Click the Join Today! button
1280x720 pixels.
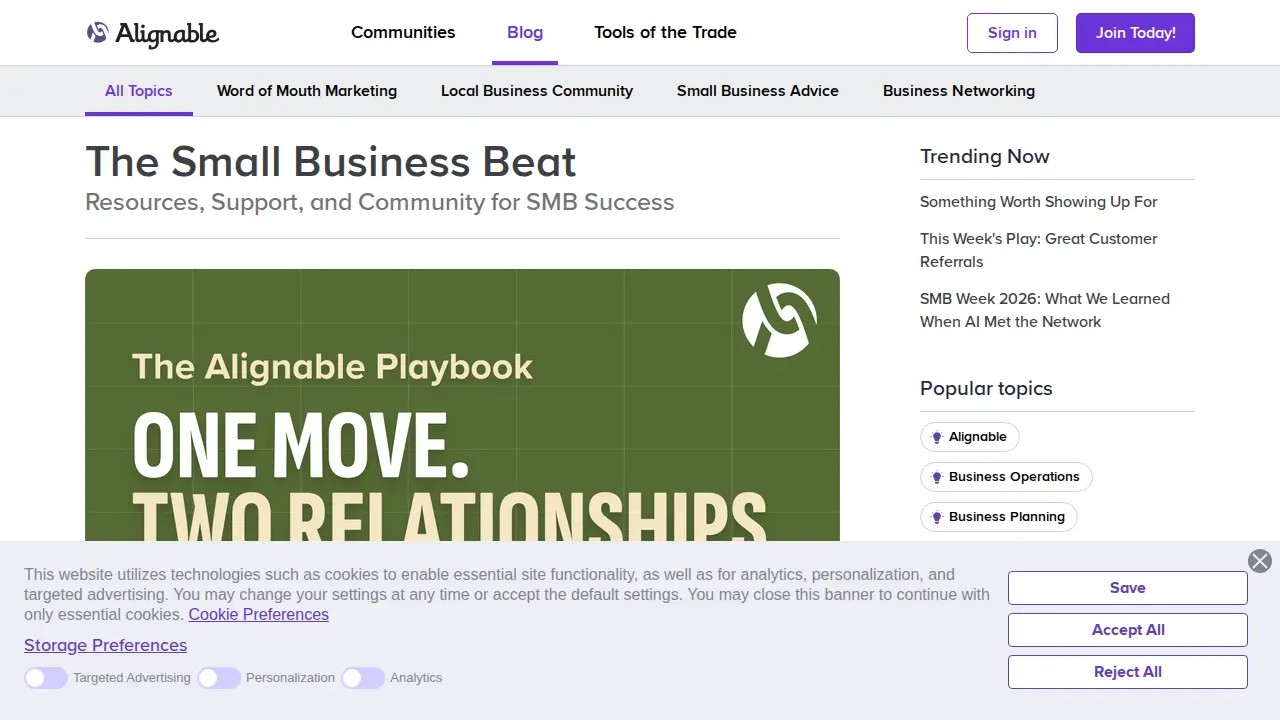click(x=1135, y=33)
